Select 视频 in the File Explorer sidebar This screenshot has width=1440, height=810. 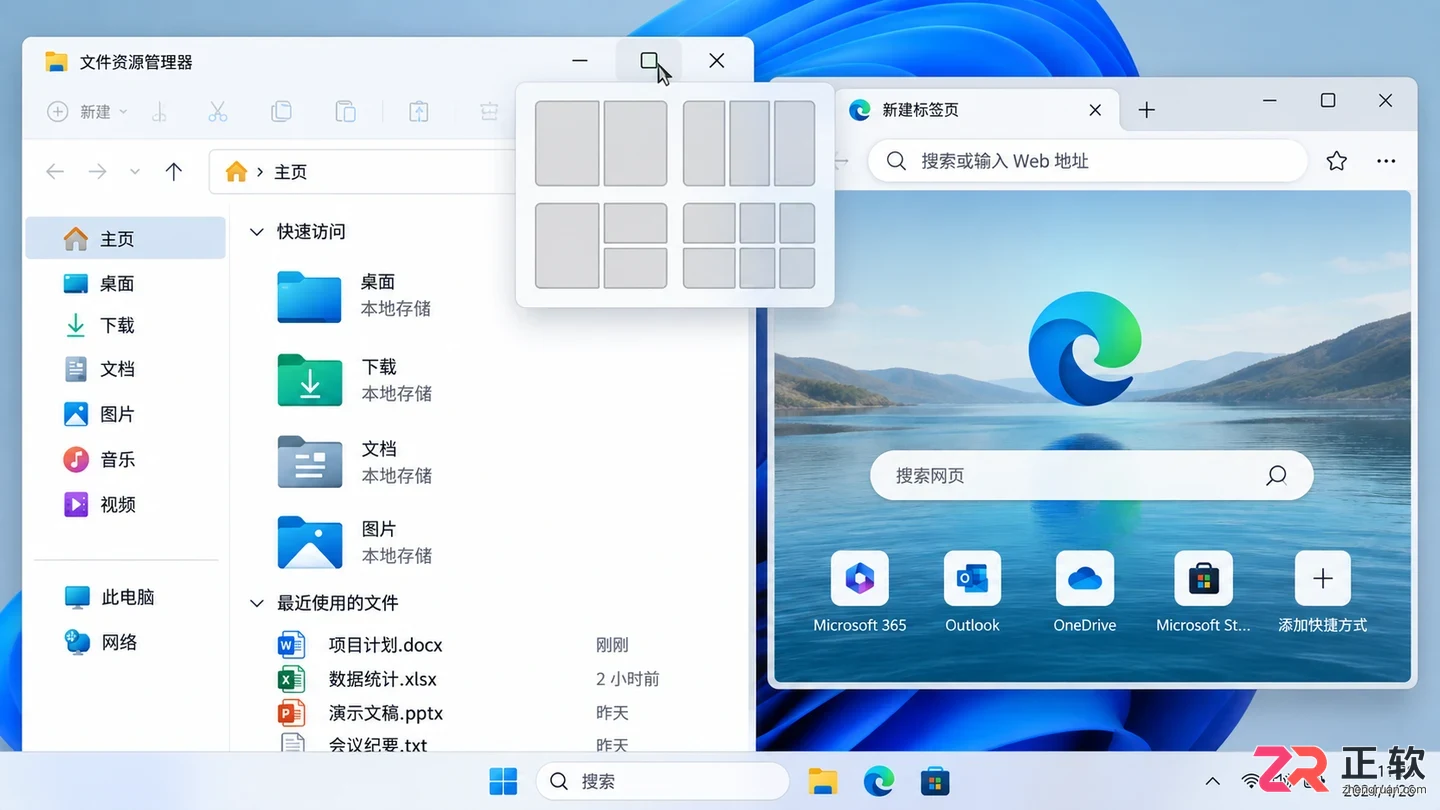126,505
